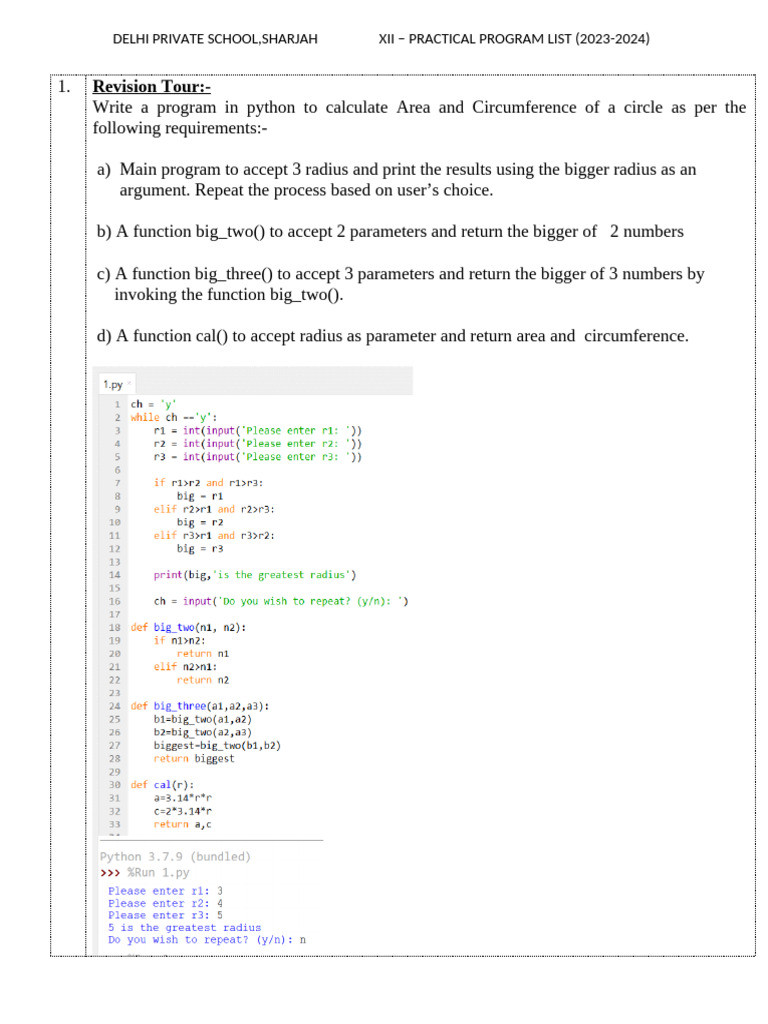
Task: Click code line 'return n1'
Action: (x=203, y=653)
